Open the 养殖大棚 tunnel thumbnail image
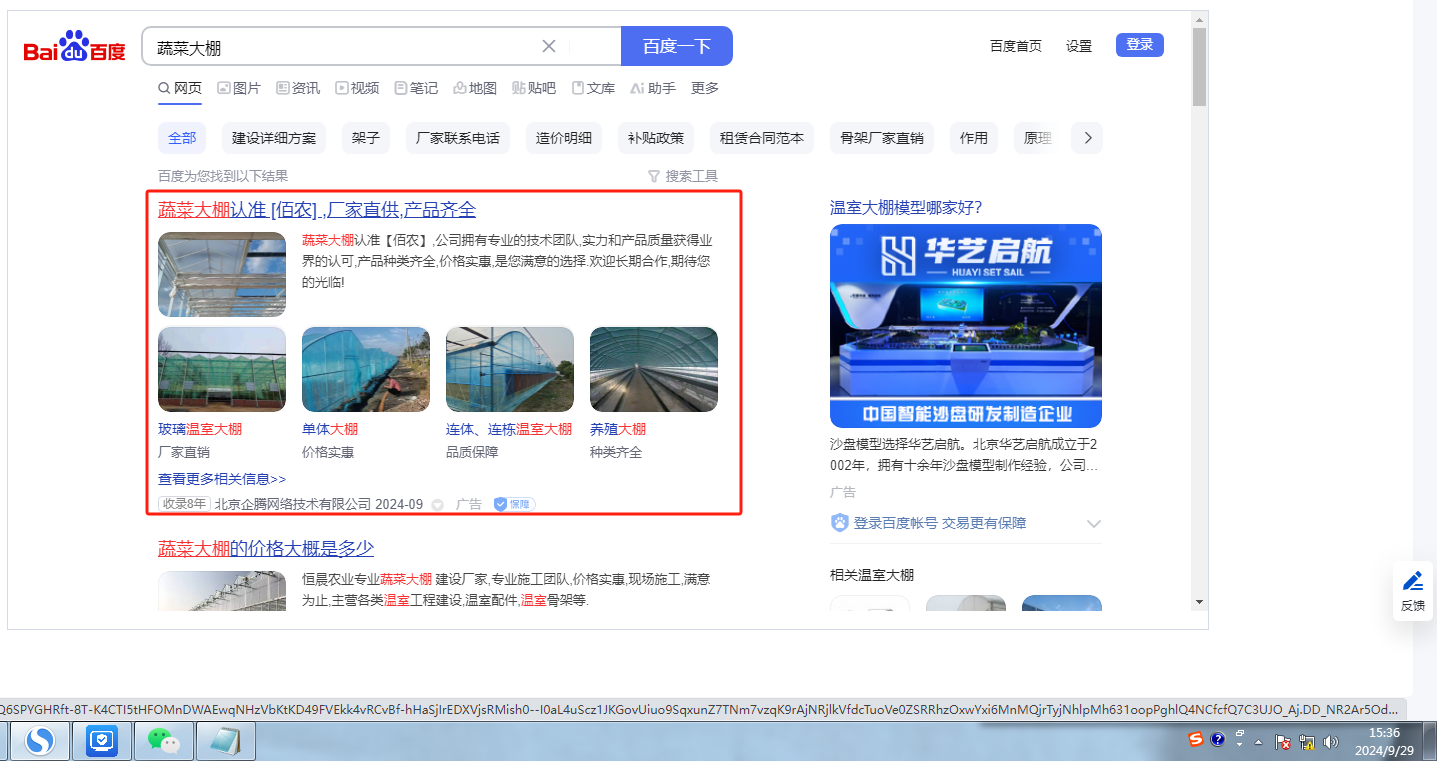This screenshot has width=1437, height=761. [x=654, y=369]
